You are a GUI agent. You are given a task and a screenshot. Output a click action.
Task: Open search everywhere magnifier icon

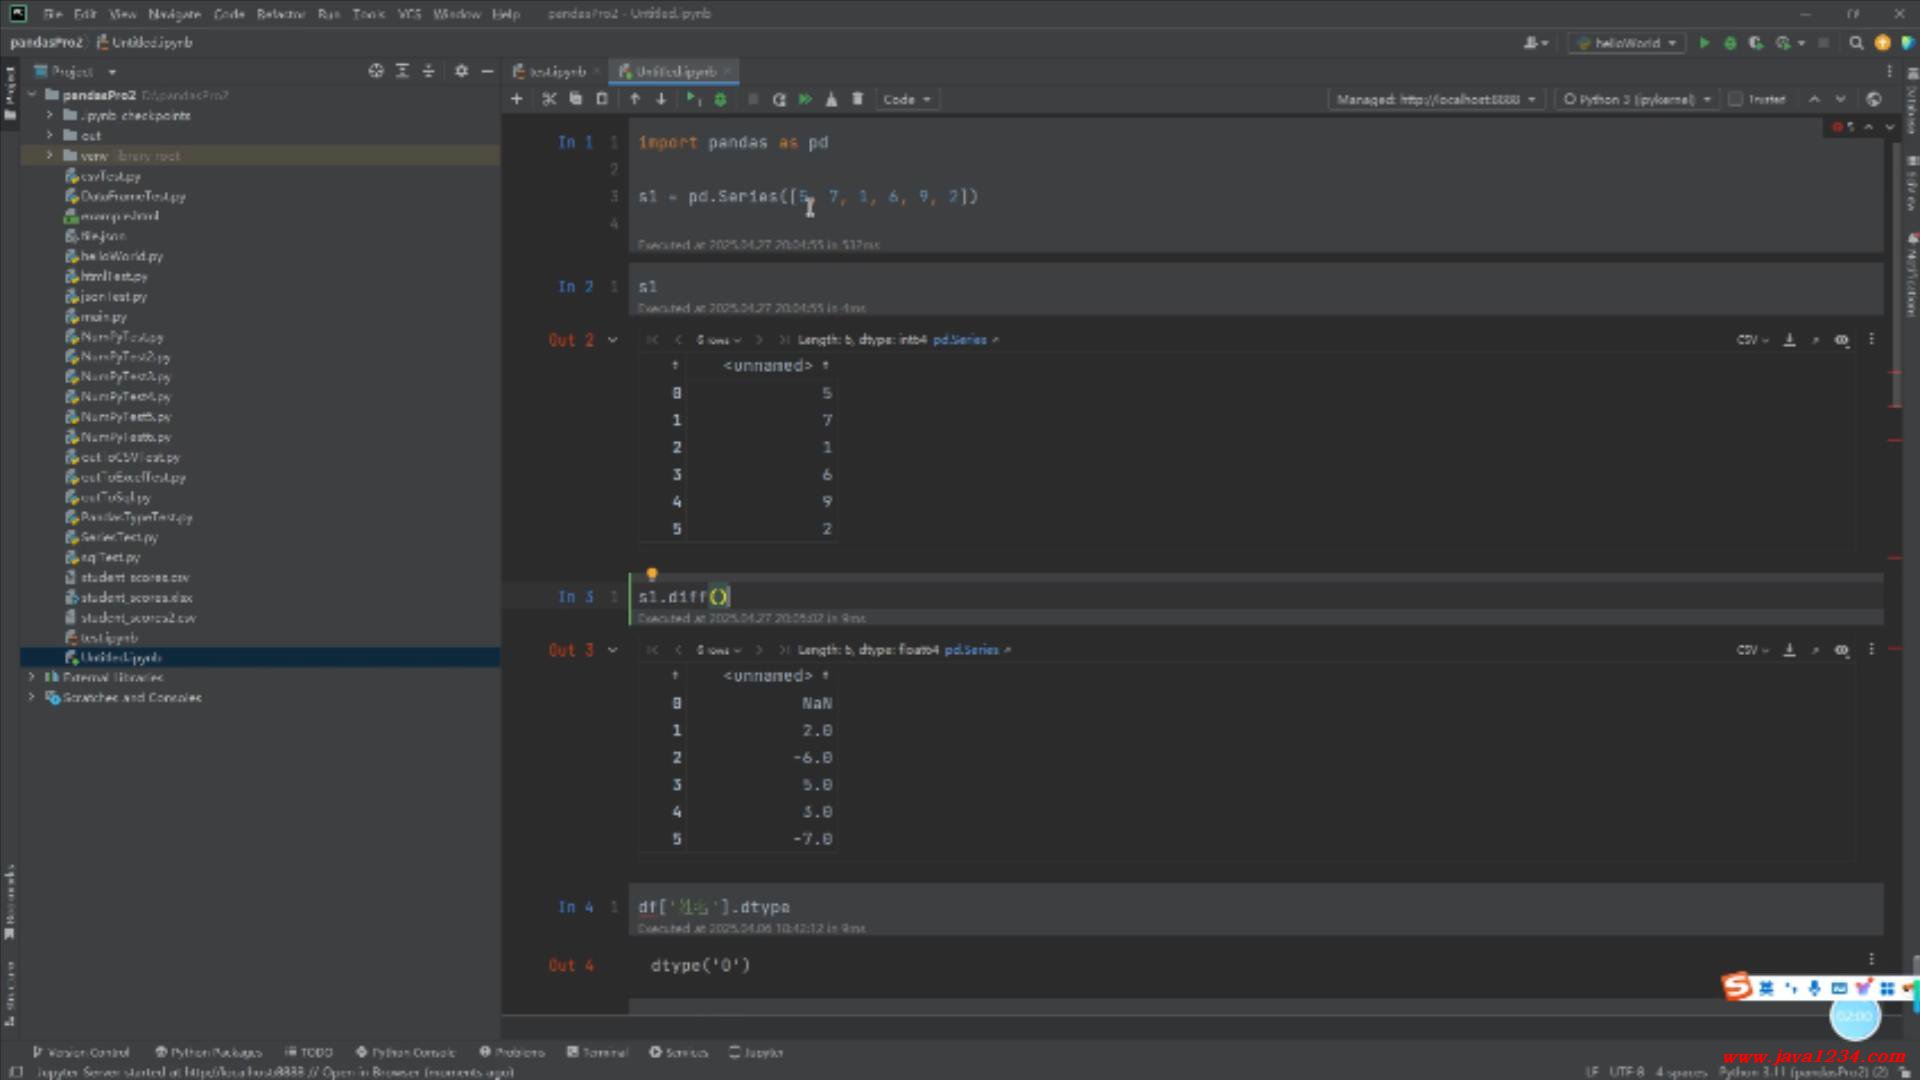click(1856, 43)
